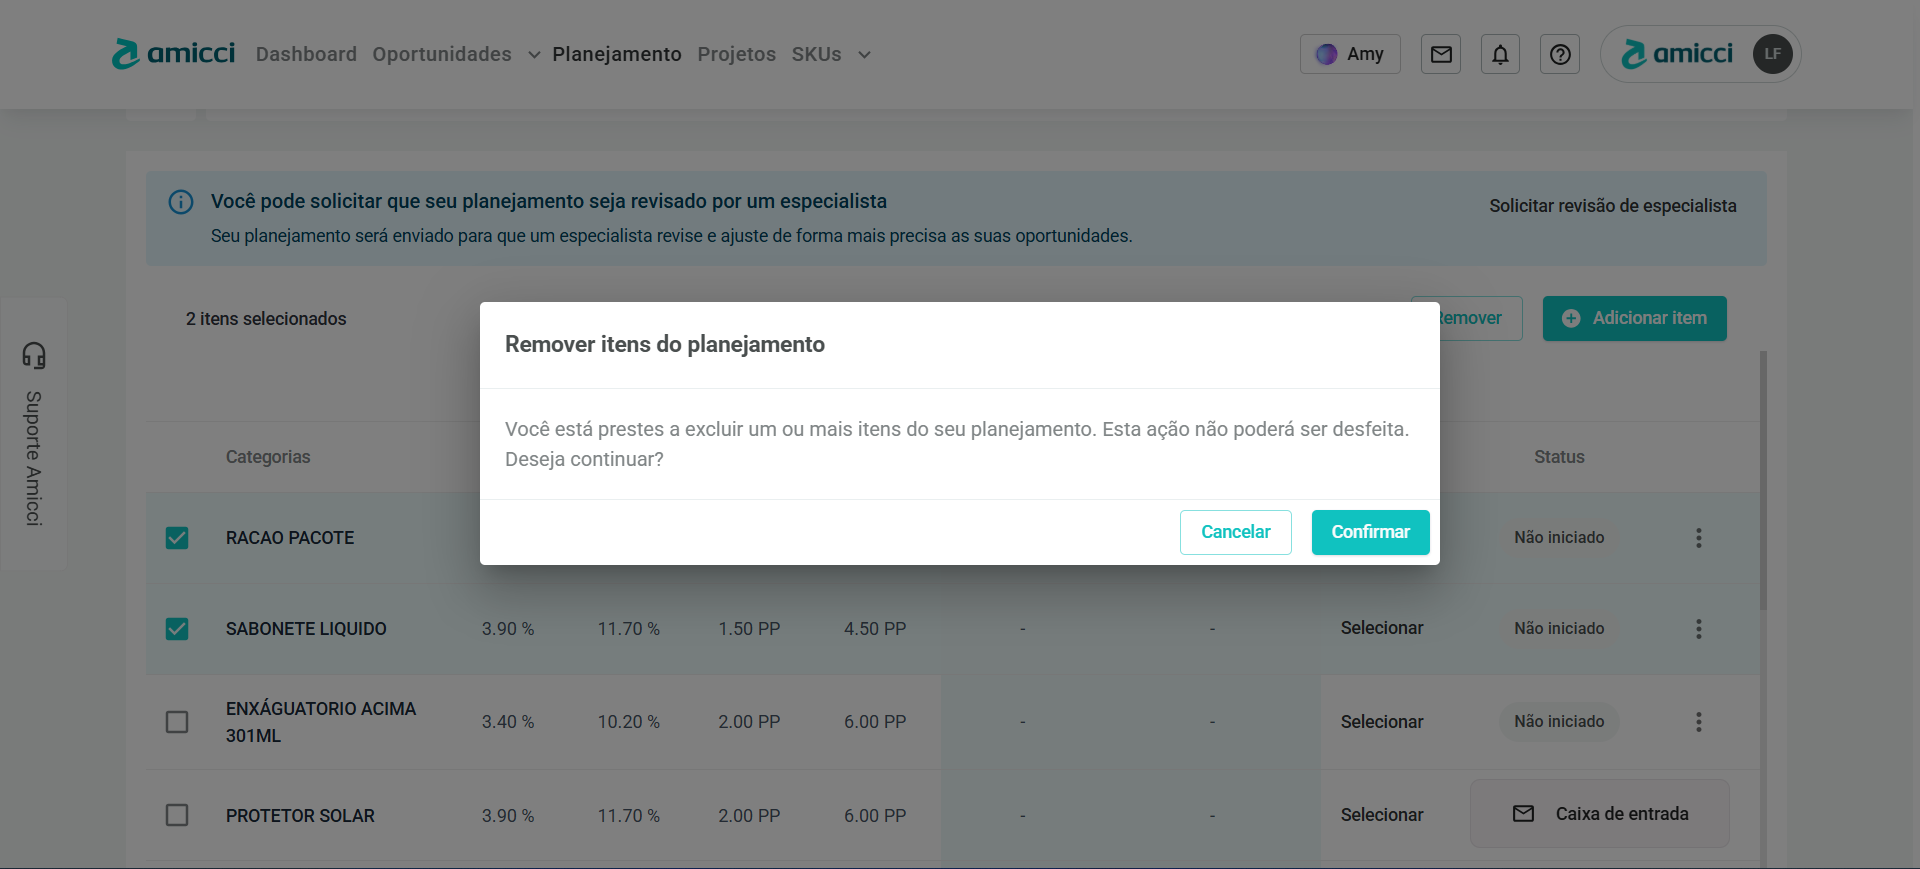Viewport: 1920px width, 869px height.
Task: Open options menu for SABONETE LIQUIDO row
Action: point(1698,629)
